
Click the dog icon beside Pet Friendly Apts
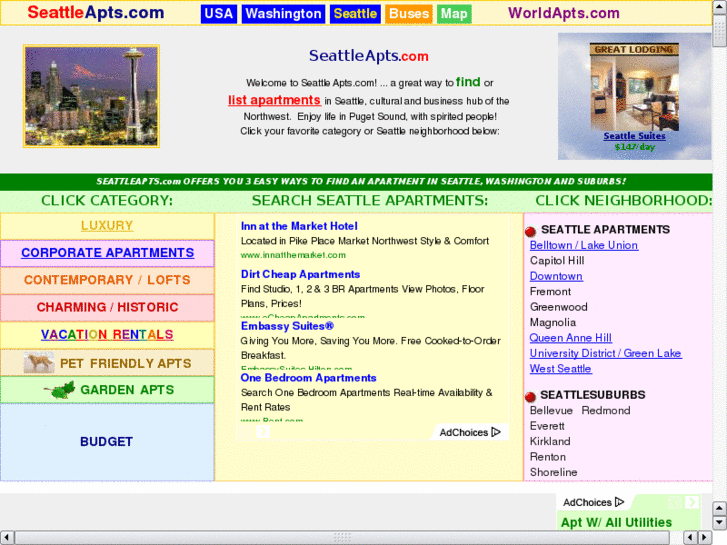(x=39, y=363)
